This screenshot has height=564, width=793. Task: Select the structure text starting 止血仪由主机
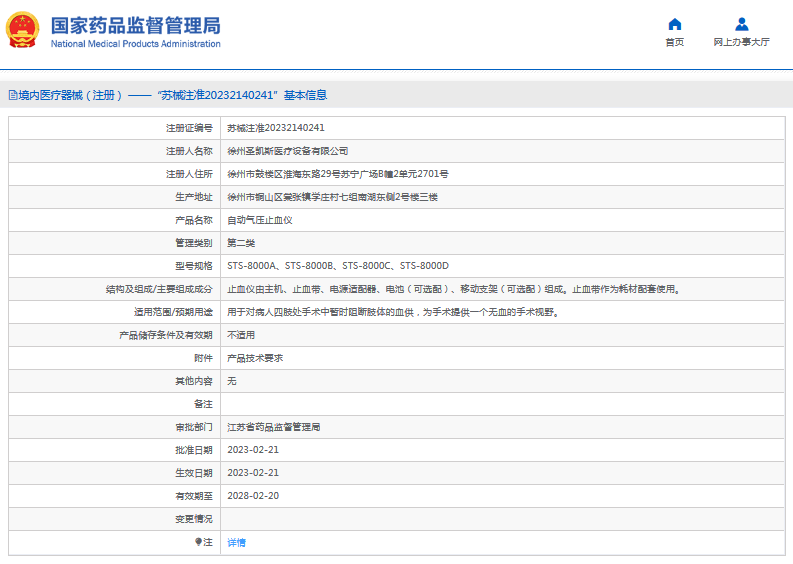pos(454,289)
